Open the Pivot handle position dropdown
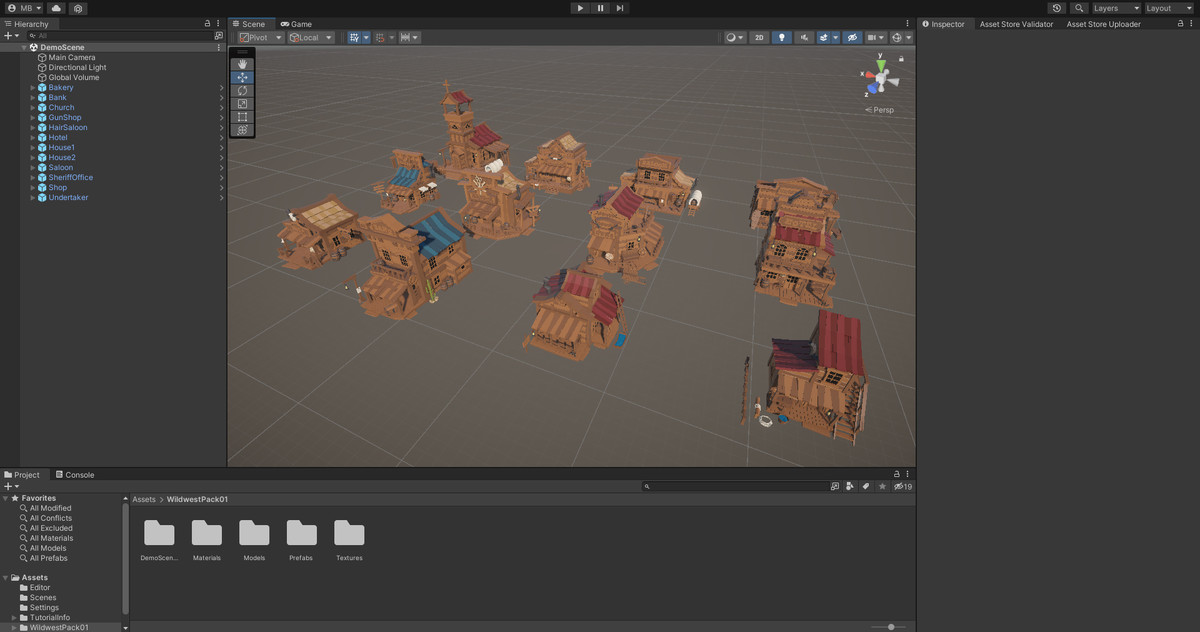The width and height of the screenshot is (1200, 632). [258, 37]
